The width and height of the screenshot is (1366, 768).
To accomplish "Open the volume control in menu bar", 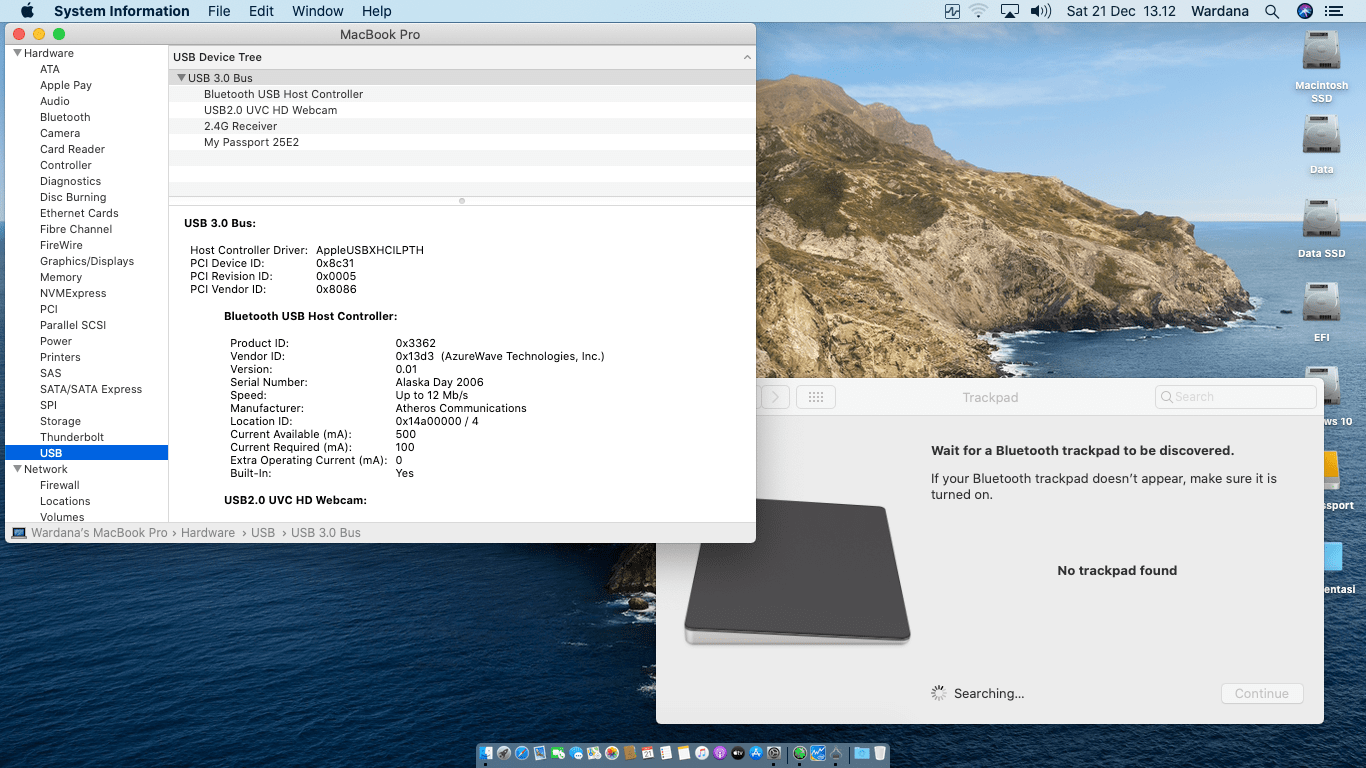I will pyautogui.click(x=1041, y=11).
